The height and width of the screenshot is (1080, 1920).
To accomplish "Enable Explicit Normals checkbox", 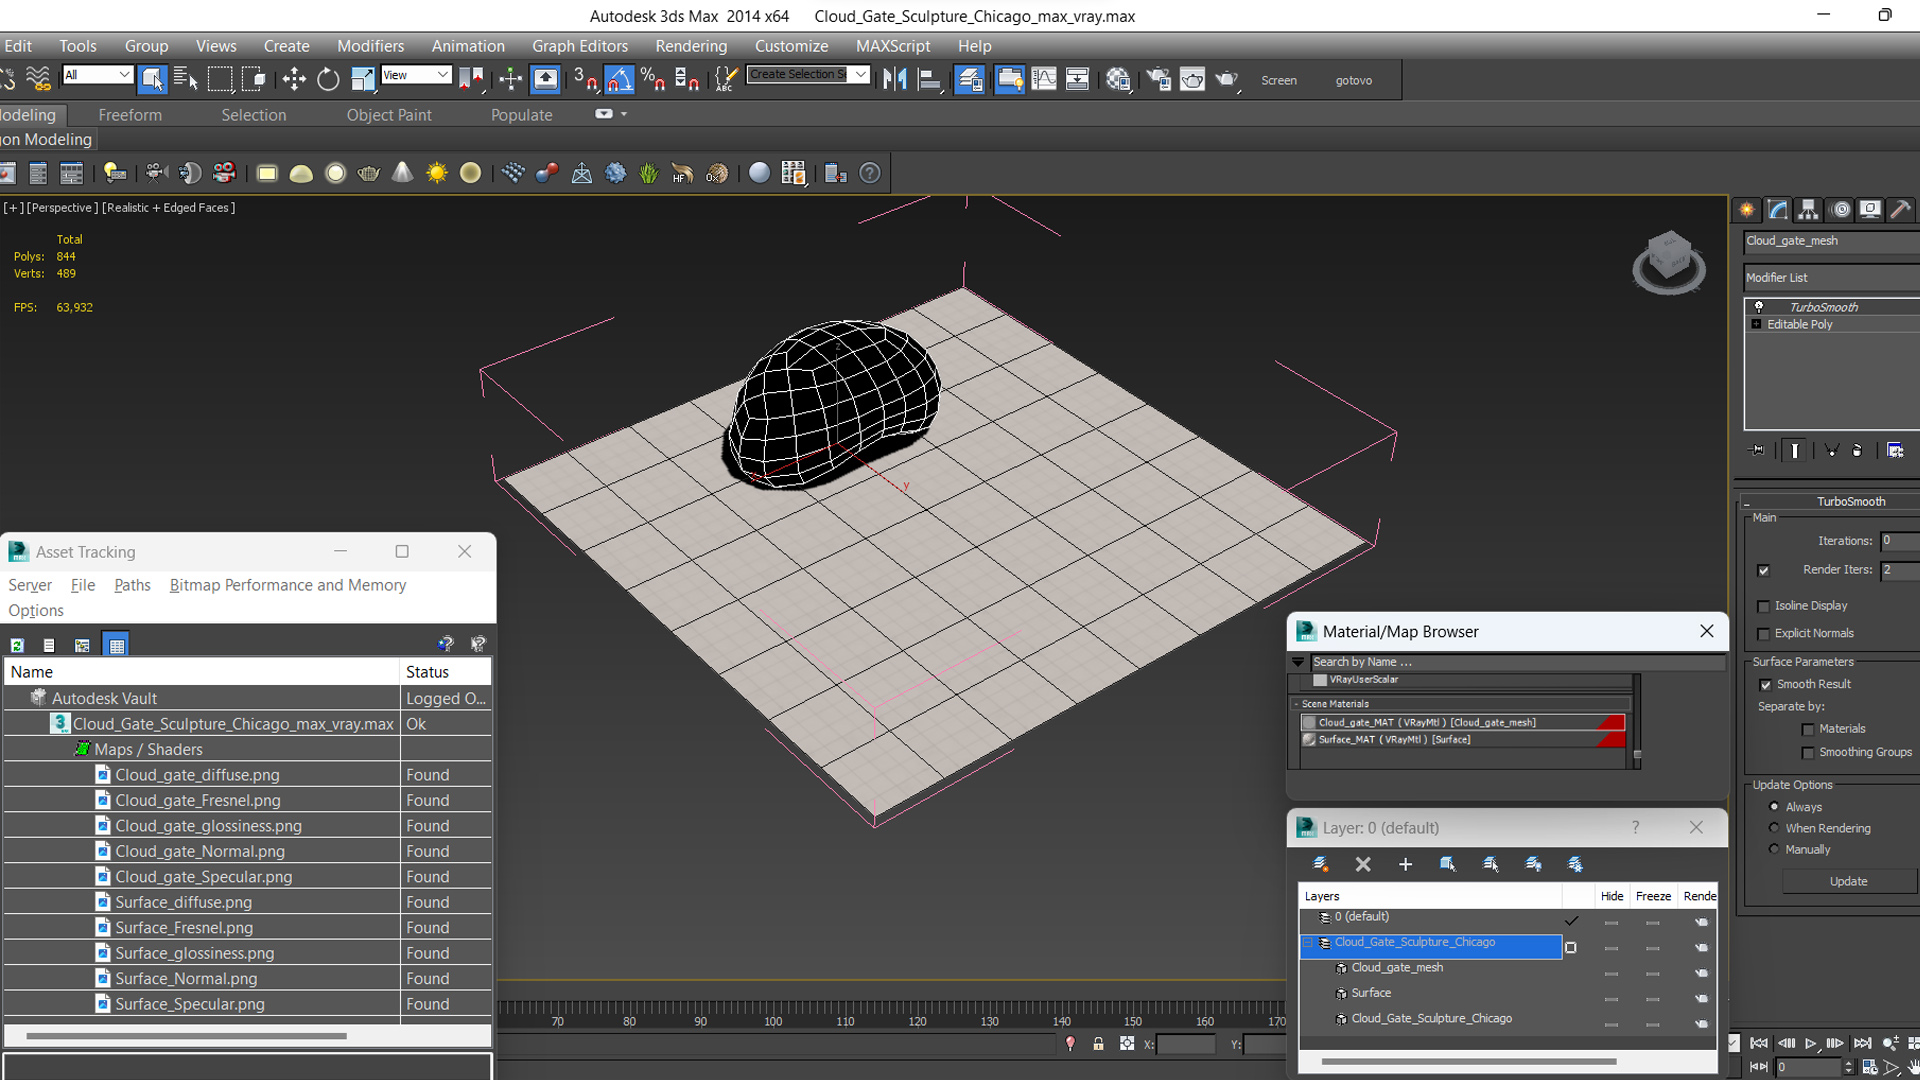I will click(x=1763, y=634).
